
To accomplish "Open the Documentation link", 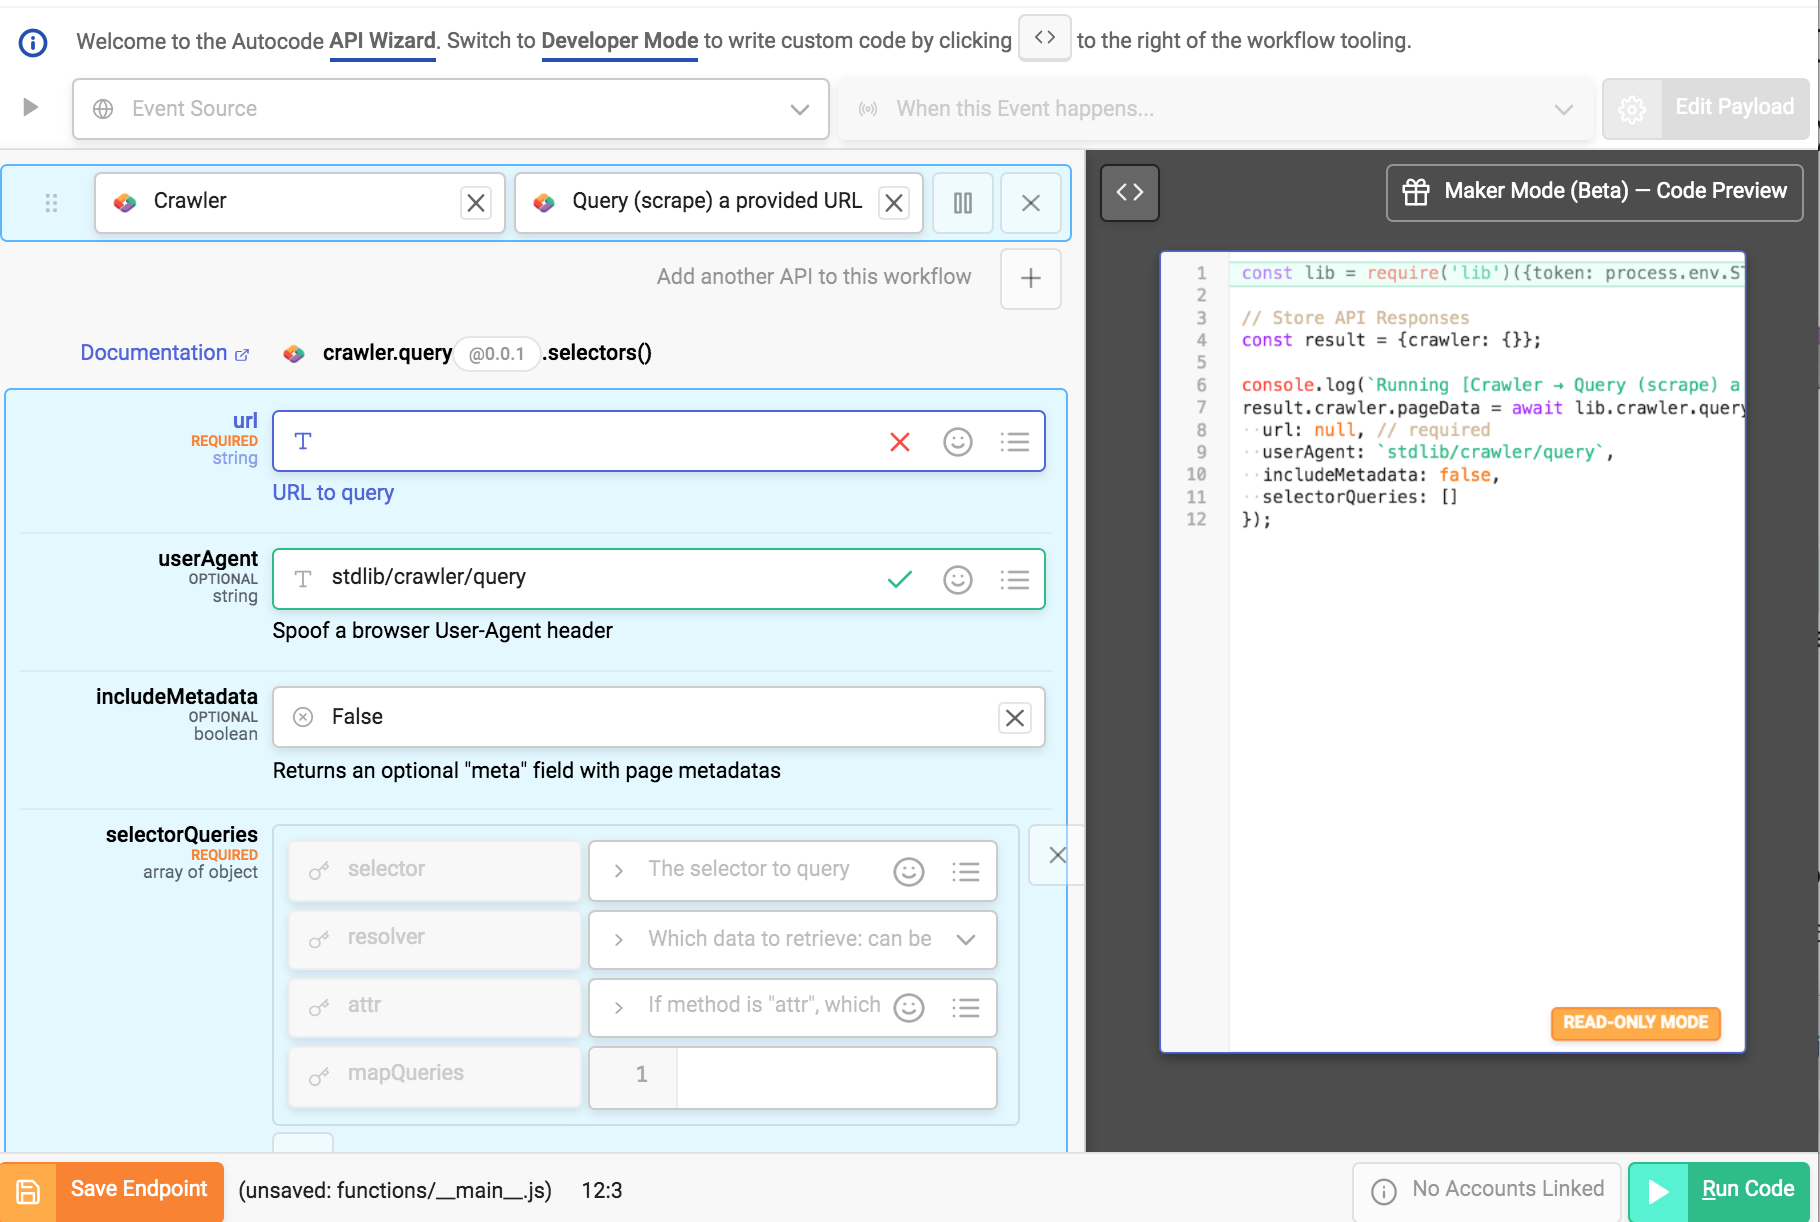I will point(165,353).
